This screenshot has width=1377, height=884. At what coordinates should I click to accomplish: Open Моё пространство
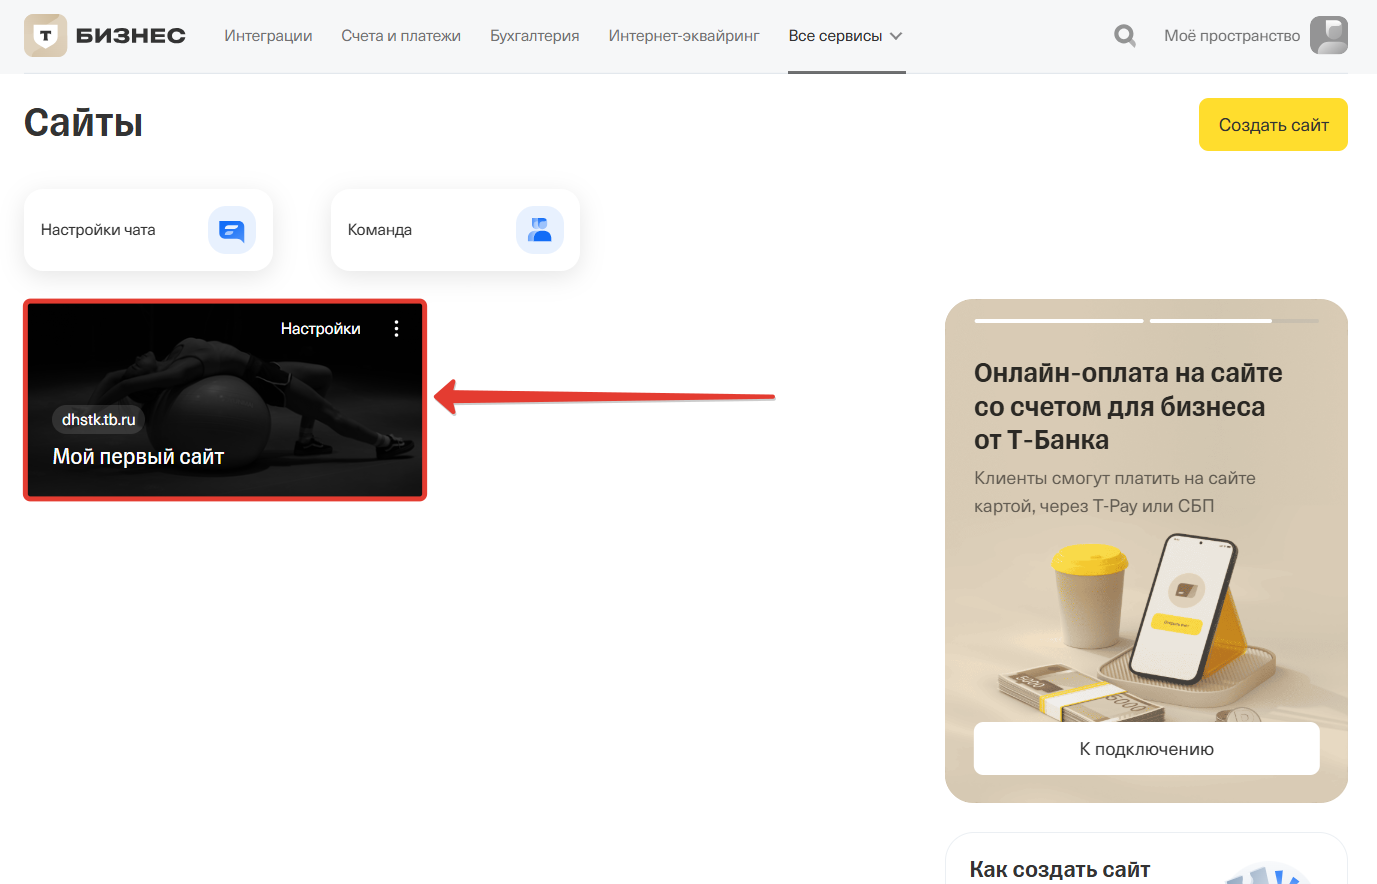click(1232, 36)
